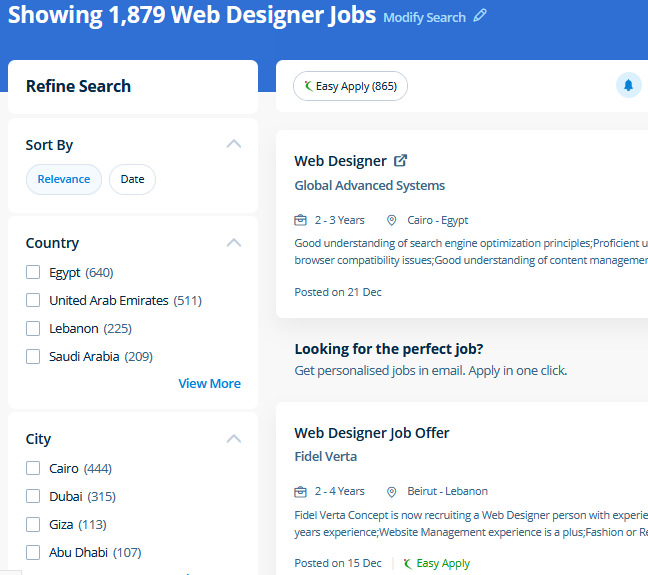Collapse the Sort By section
648x575 pixels.
point(234,144)
